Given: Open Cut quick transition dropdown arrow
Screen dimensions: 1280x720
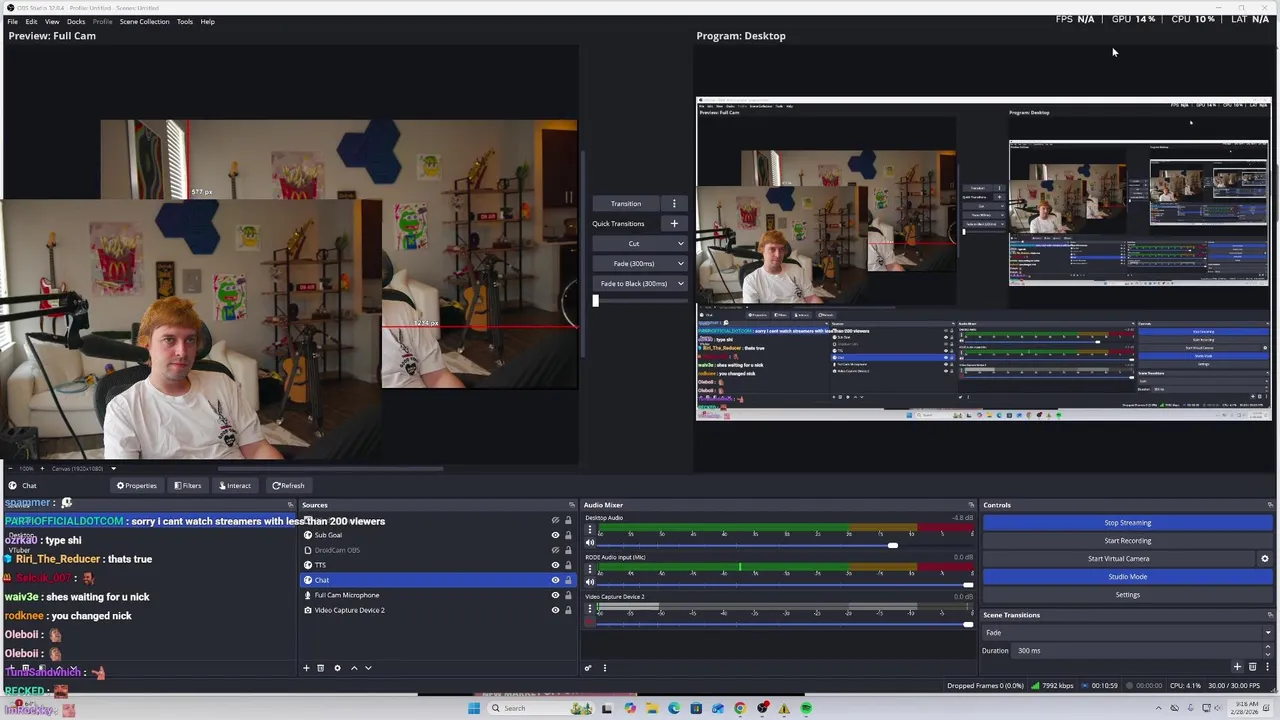Looking at the screenshot, I should point(681,244).
